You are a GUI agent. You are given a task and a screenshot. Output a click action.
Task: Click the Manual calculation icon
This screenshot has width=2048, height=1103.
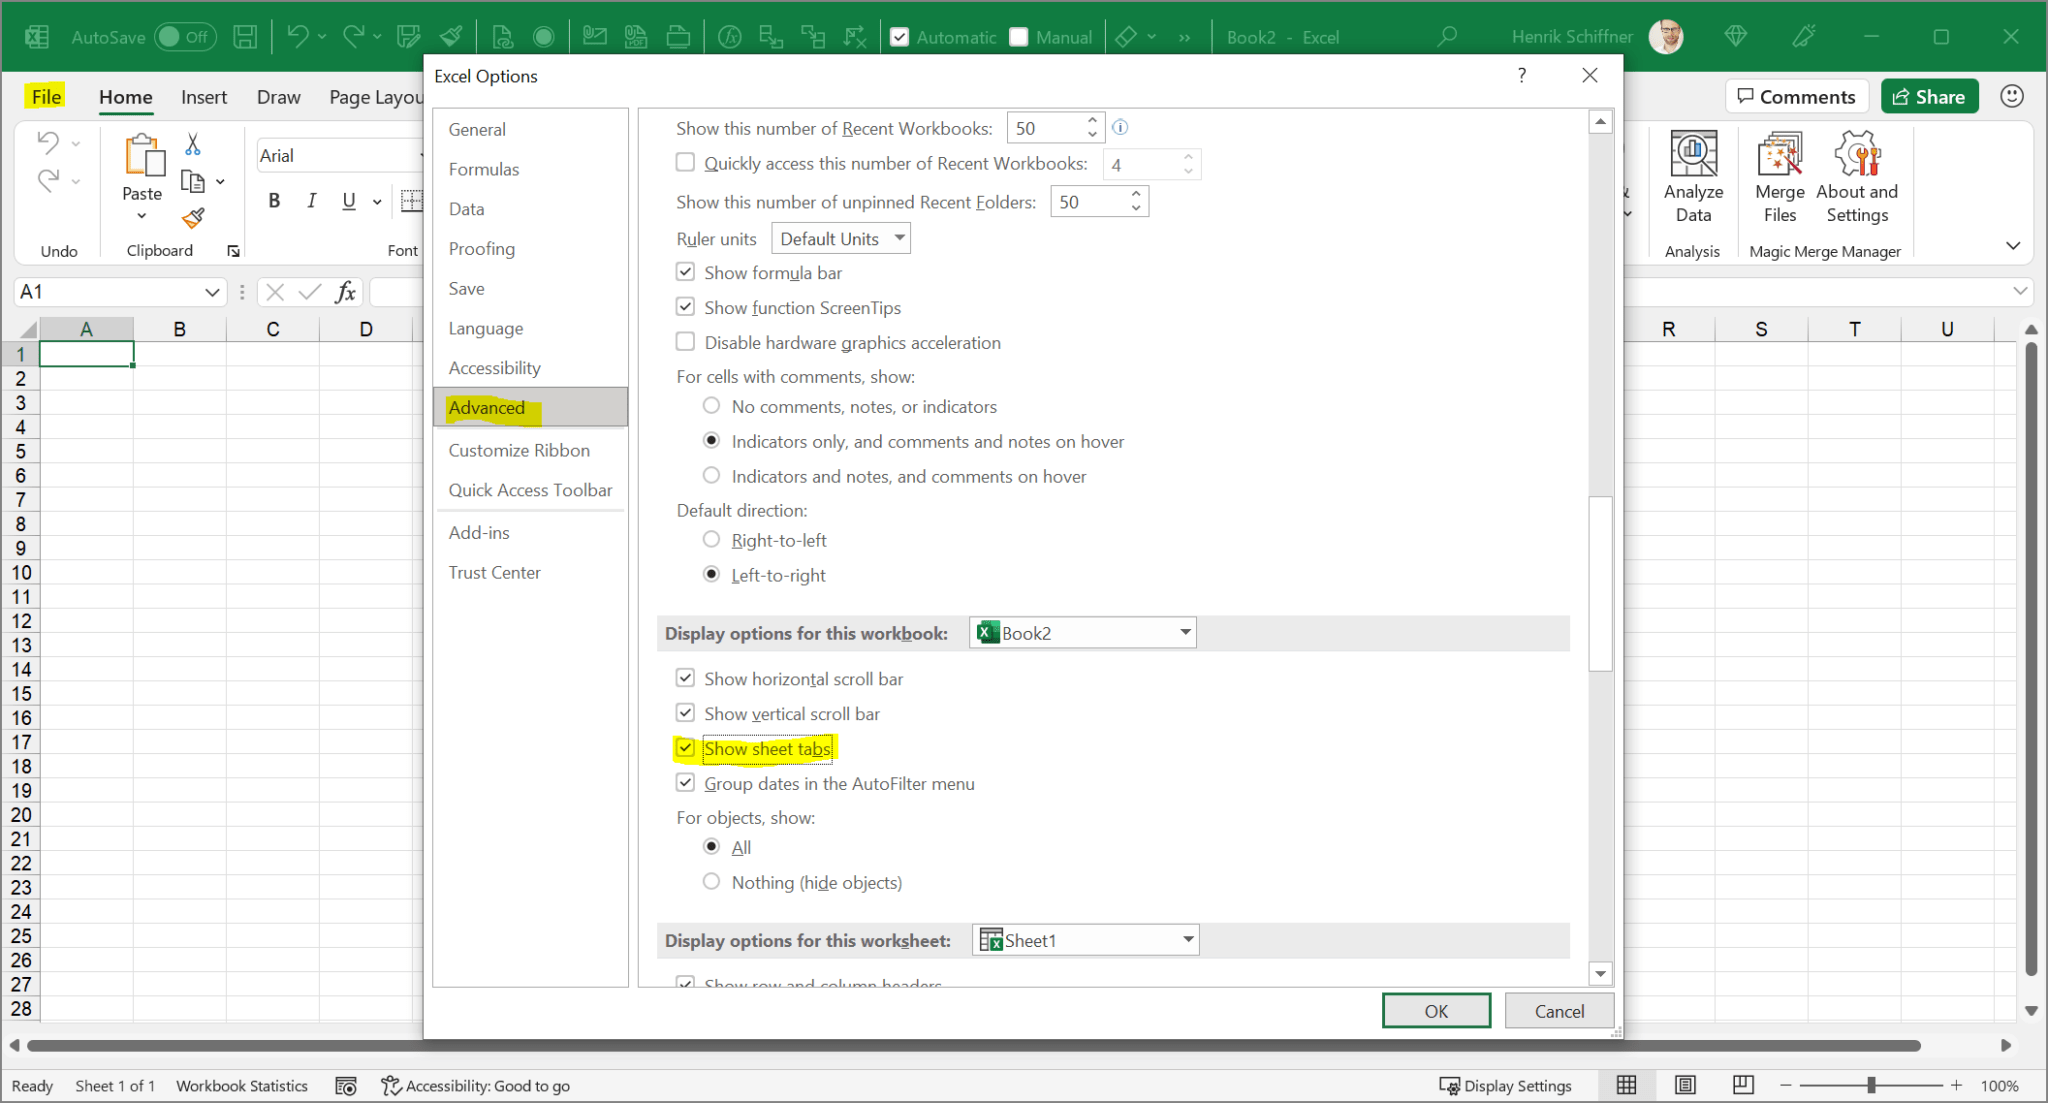point(1020,37)
